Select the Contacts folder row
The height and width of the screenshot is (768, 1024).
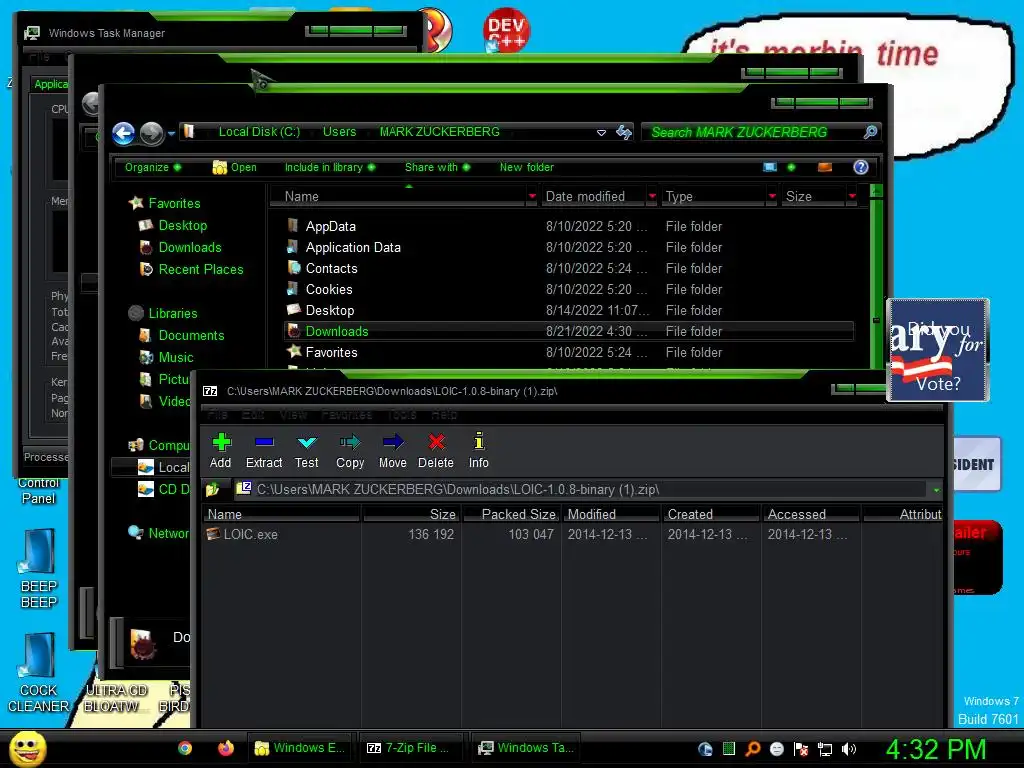pyautogui.click(x=568, y=268)
